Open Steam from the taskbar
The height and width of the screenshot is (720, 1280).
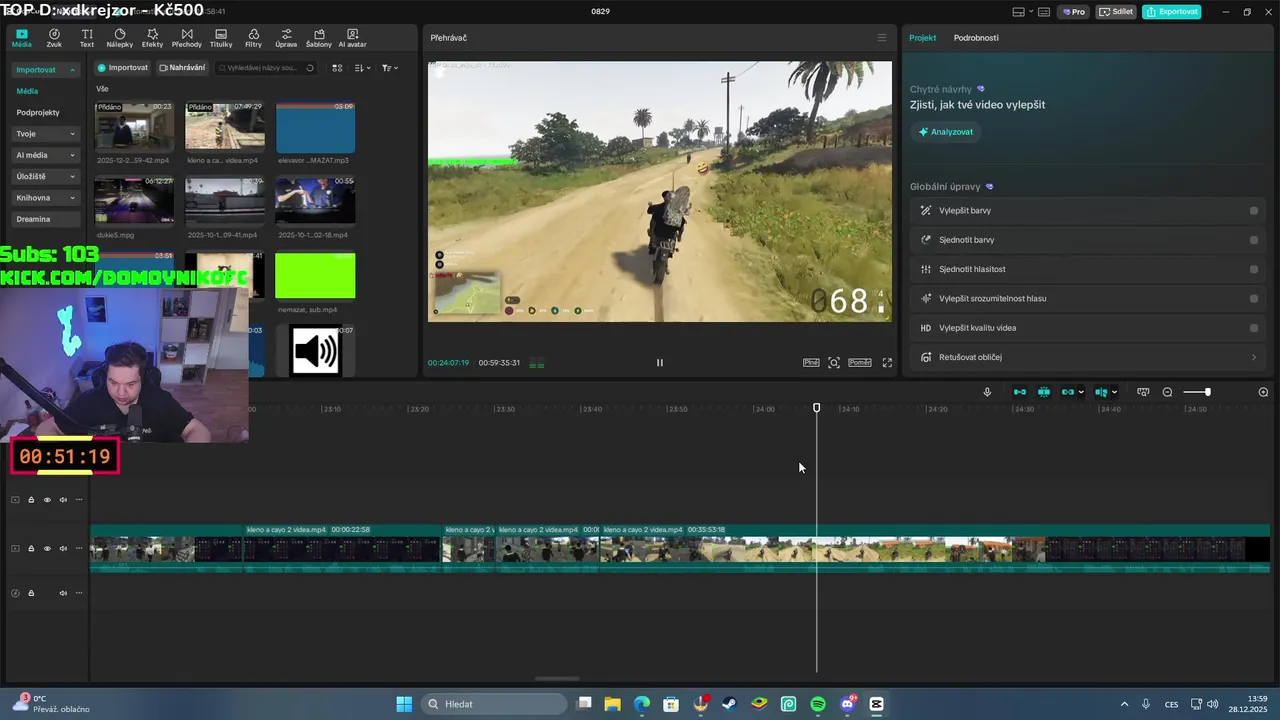729,704
